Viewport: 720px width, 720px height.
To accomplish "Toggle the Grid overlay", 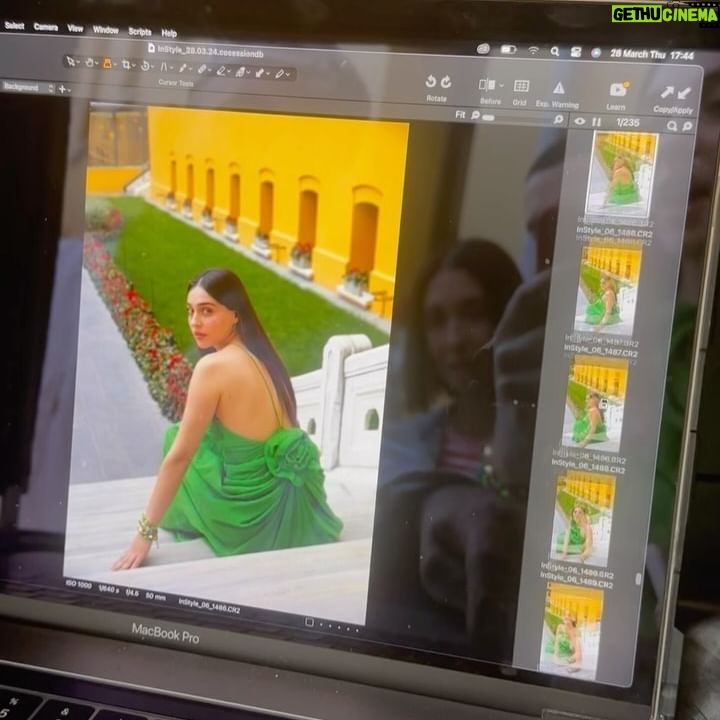I will [x=521, y=86].
